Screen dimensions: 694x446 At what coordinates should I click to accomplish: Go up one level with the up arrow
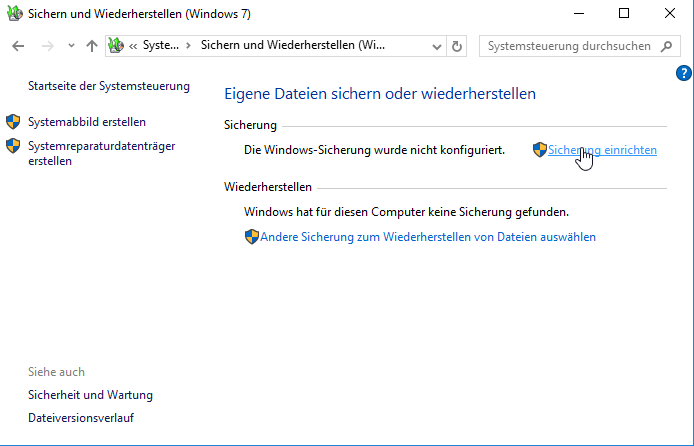92,46
